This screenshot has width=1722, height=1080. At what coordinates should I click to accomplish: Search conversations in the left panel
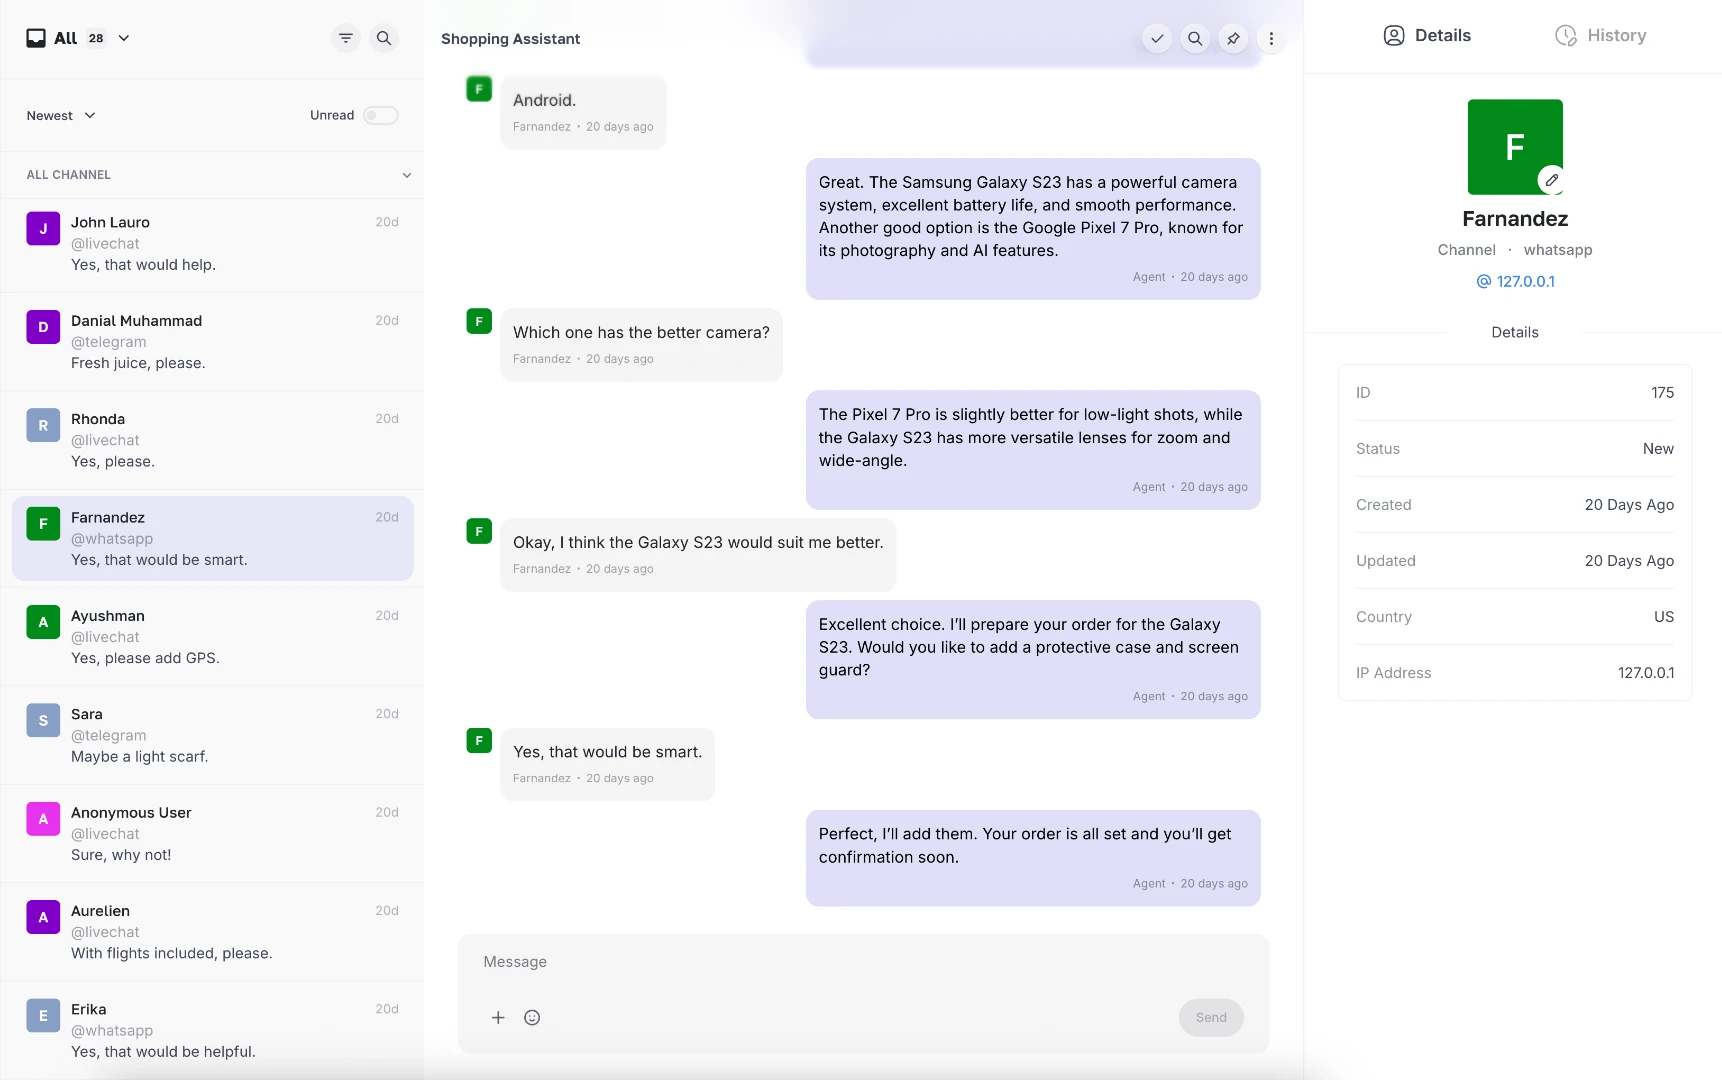click(x=384, y=38)
